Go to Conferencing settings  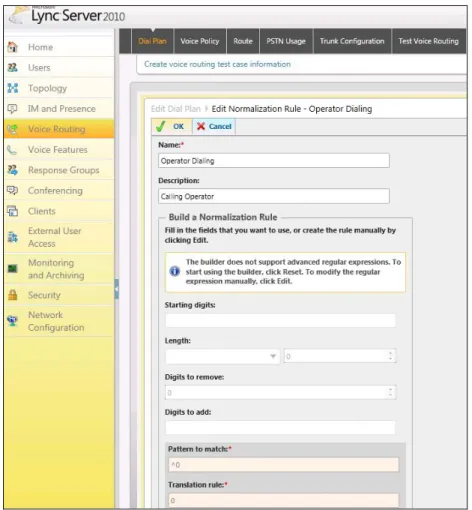click(x=60, y=190)
